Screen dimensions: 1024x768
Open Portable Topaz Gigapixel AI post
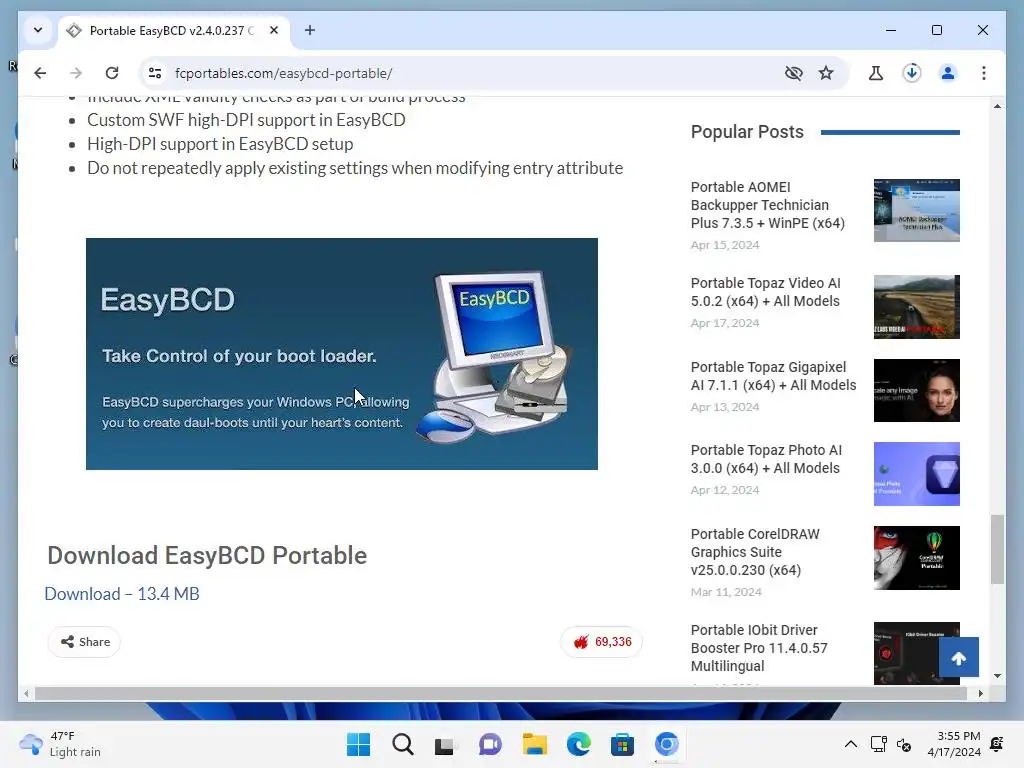tap(773, 376)
